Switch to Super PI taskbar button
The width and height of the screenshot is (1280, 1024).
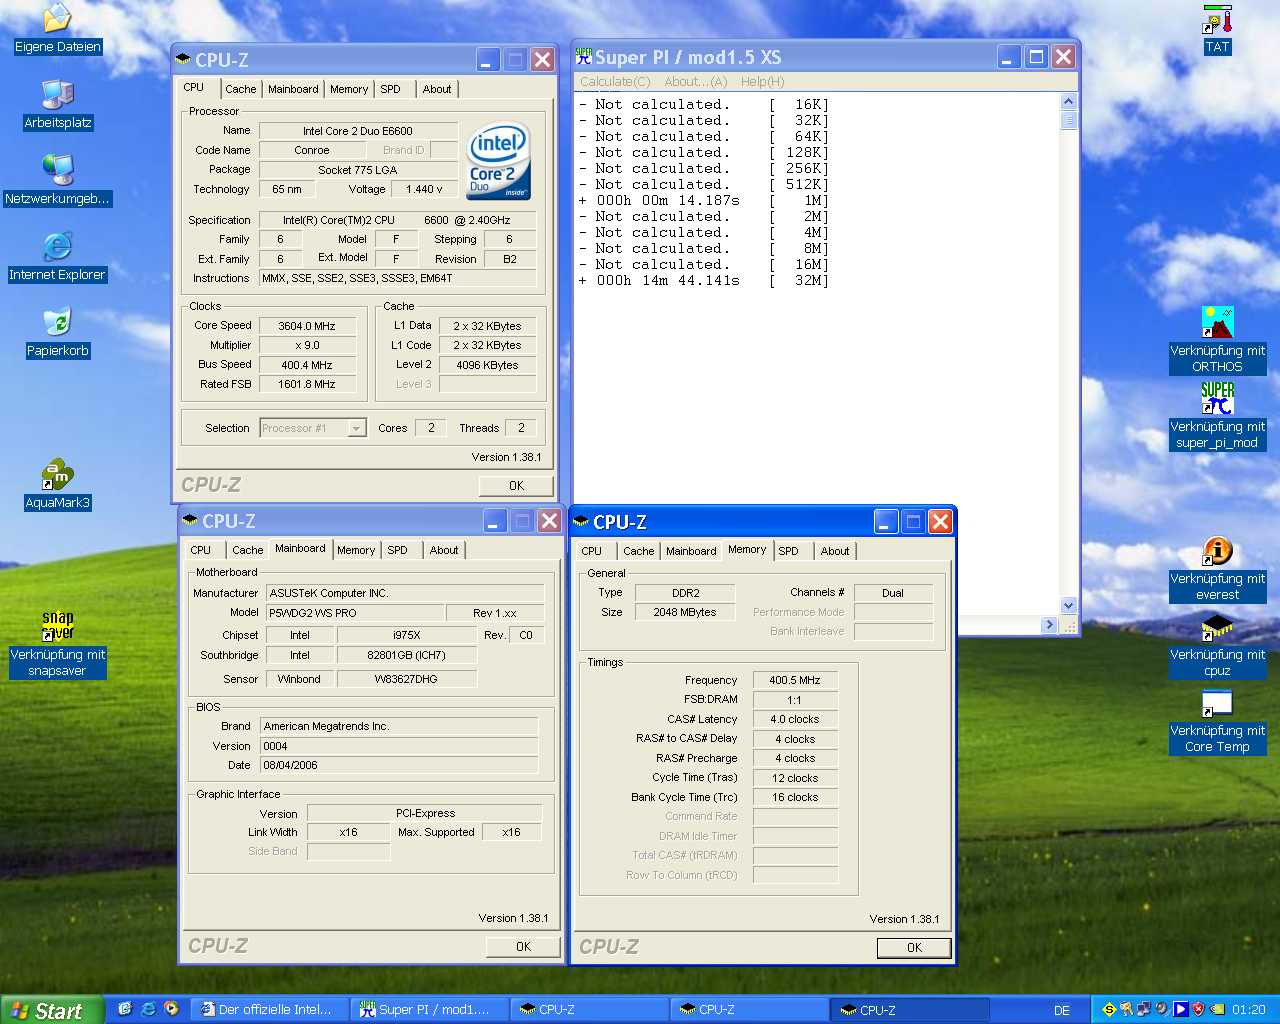click(428, 1010)
